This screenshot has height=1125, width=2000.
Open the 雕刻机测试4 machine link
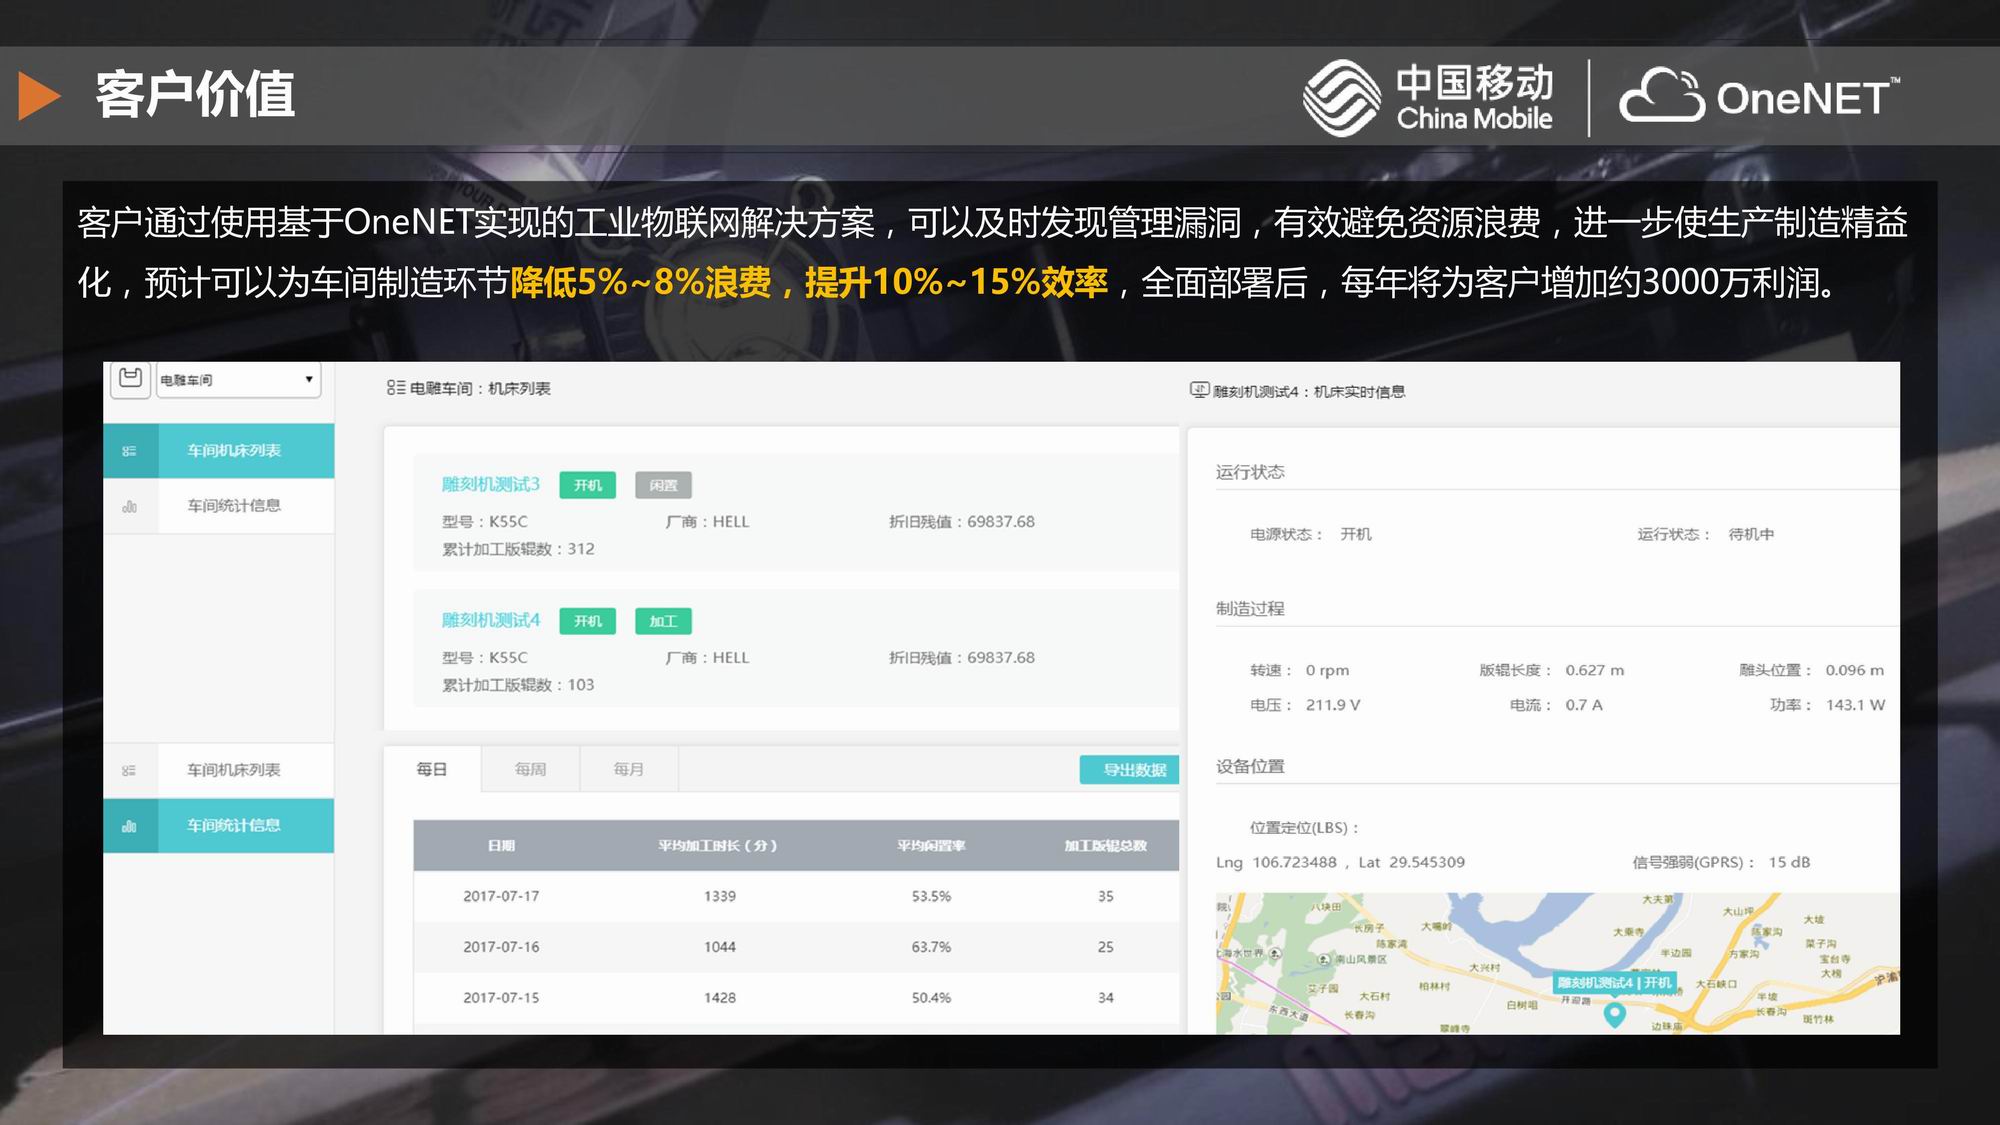490,620
